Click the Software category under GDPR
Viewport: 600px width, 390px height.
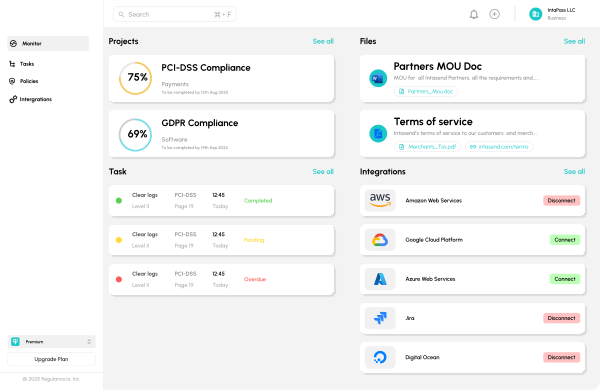point(174,139)
